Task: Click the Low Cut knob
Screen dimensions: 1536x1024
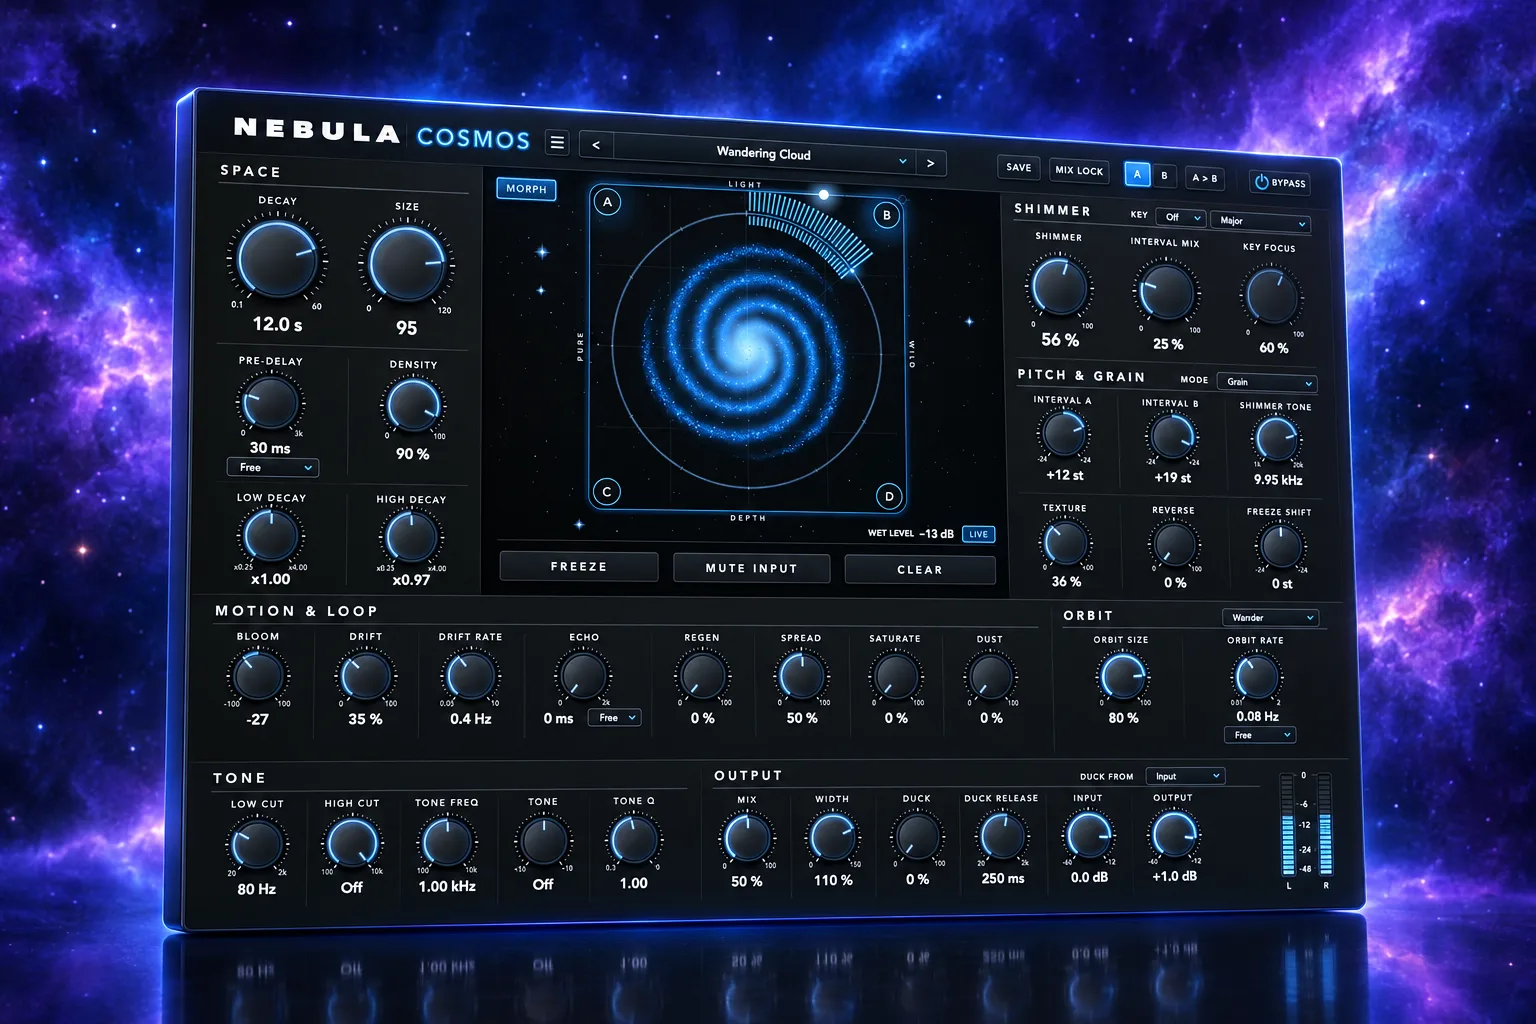Action: (x=257, y=845)
